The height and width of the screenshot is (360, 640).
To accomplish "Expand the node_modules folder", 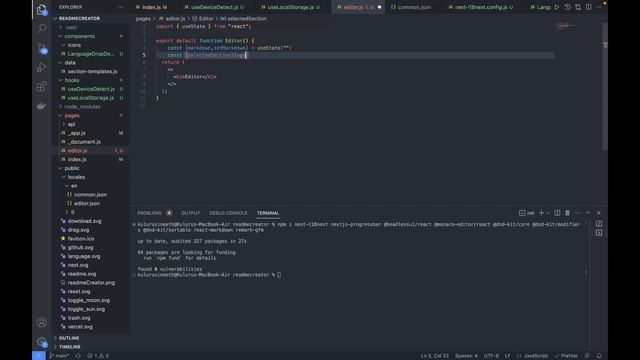I will coord(82,107).
